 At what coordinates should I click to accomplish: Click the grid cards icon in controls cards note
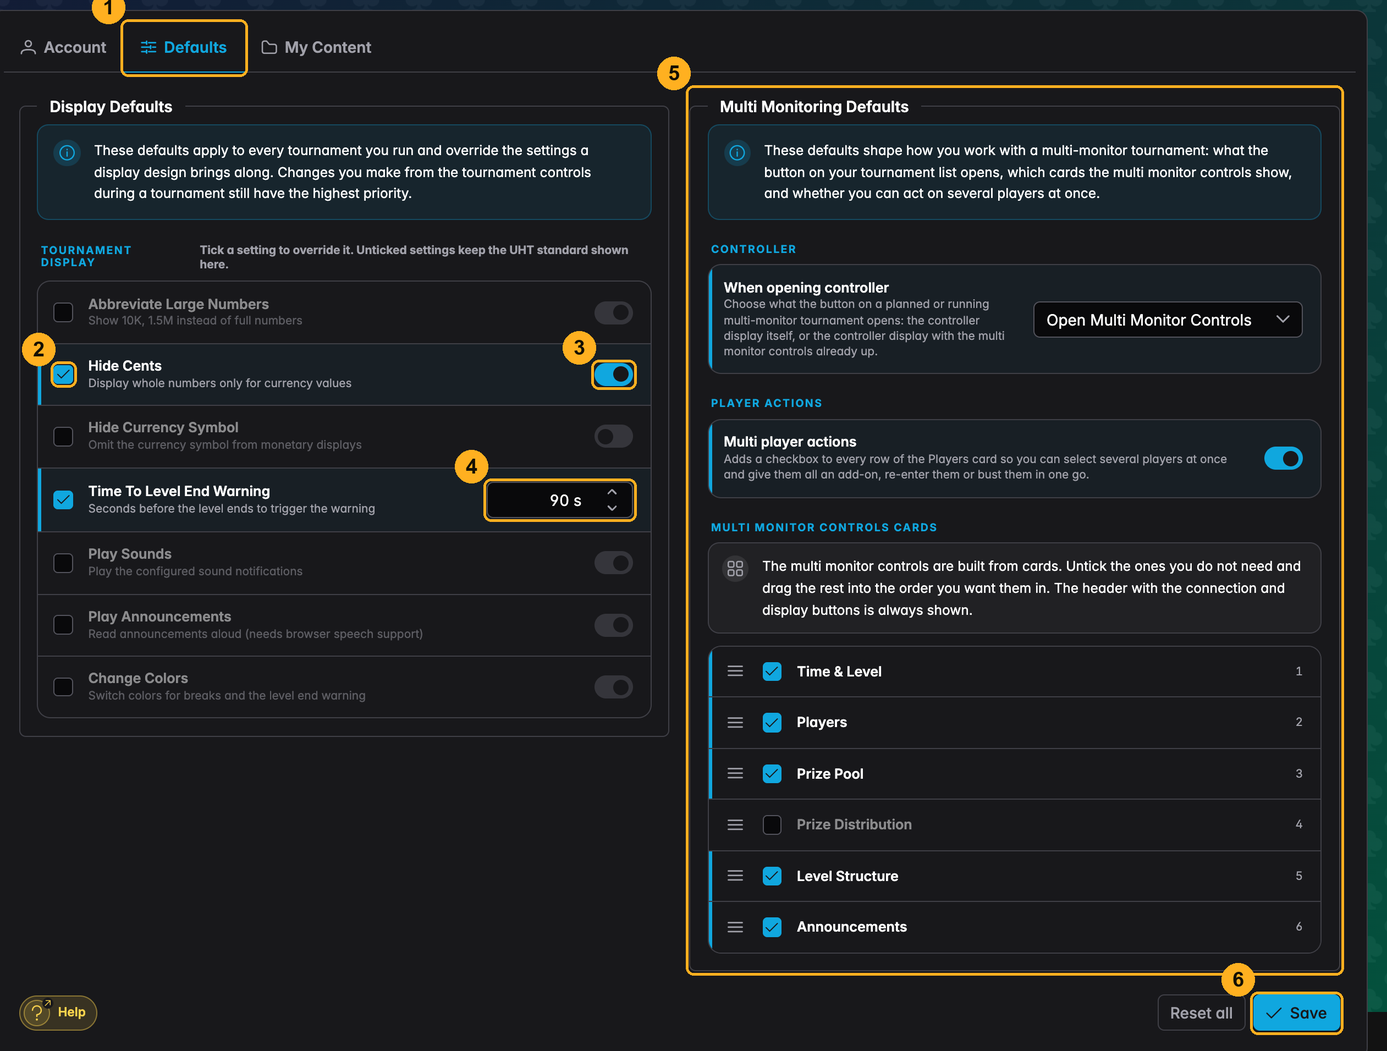(x=735, y=568)
